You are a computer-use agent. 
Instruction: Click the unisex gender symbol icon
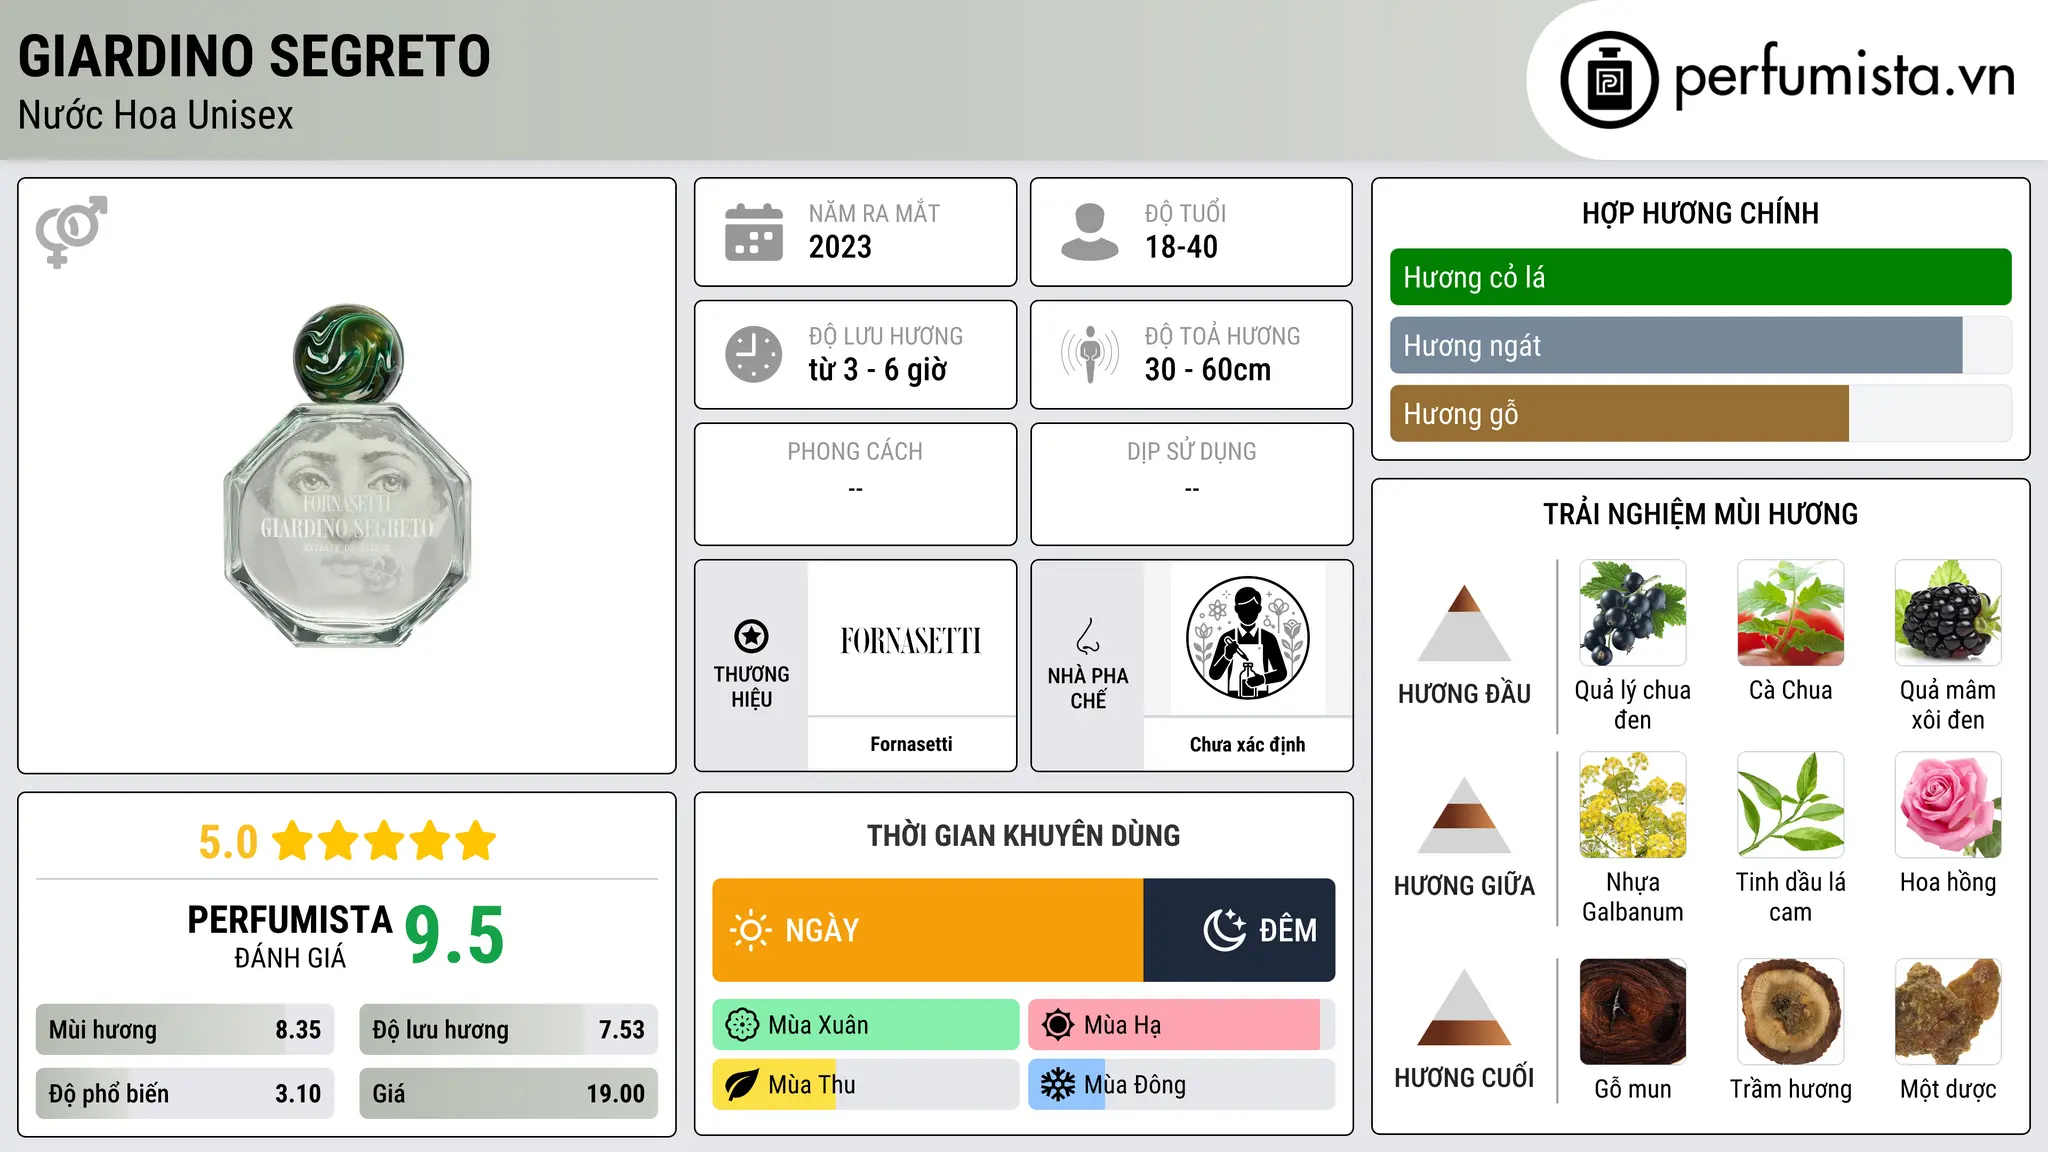coord(71,232)
